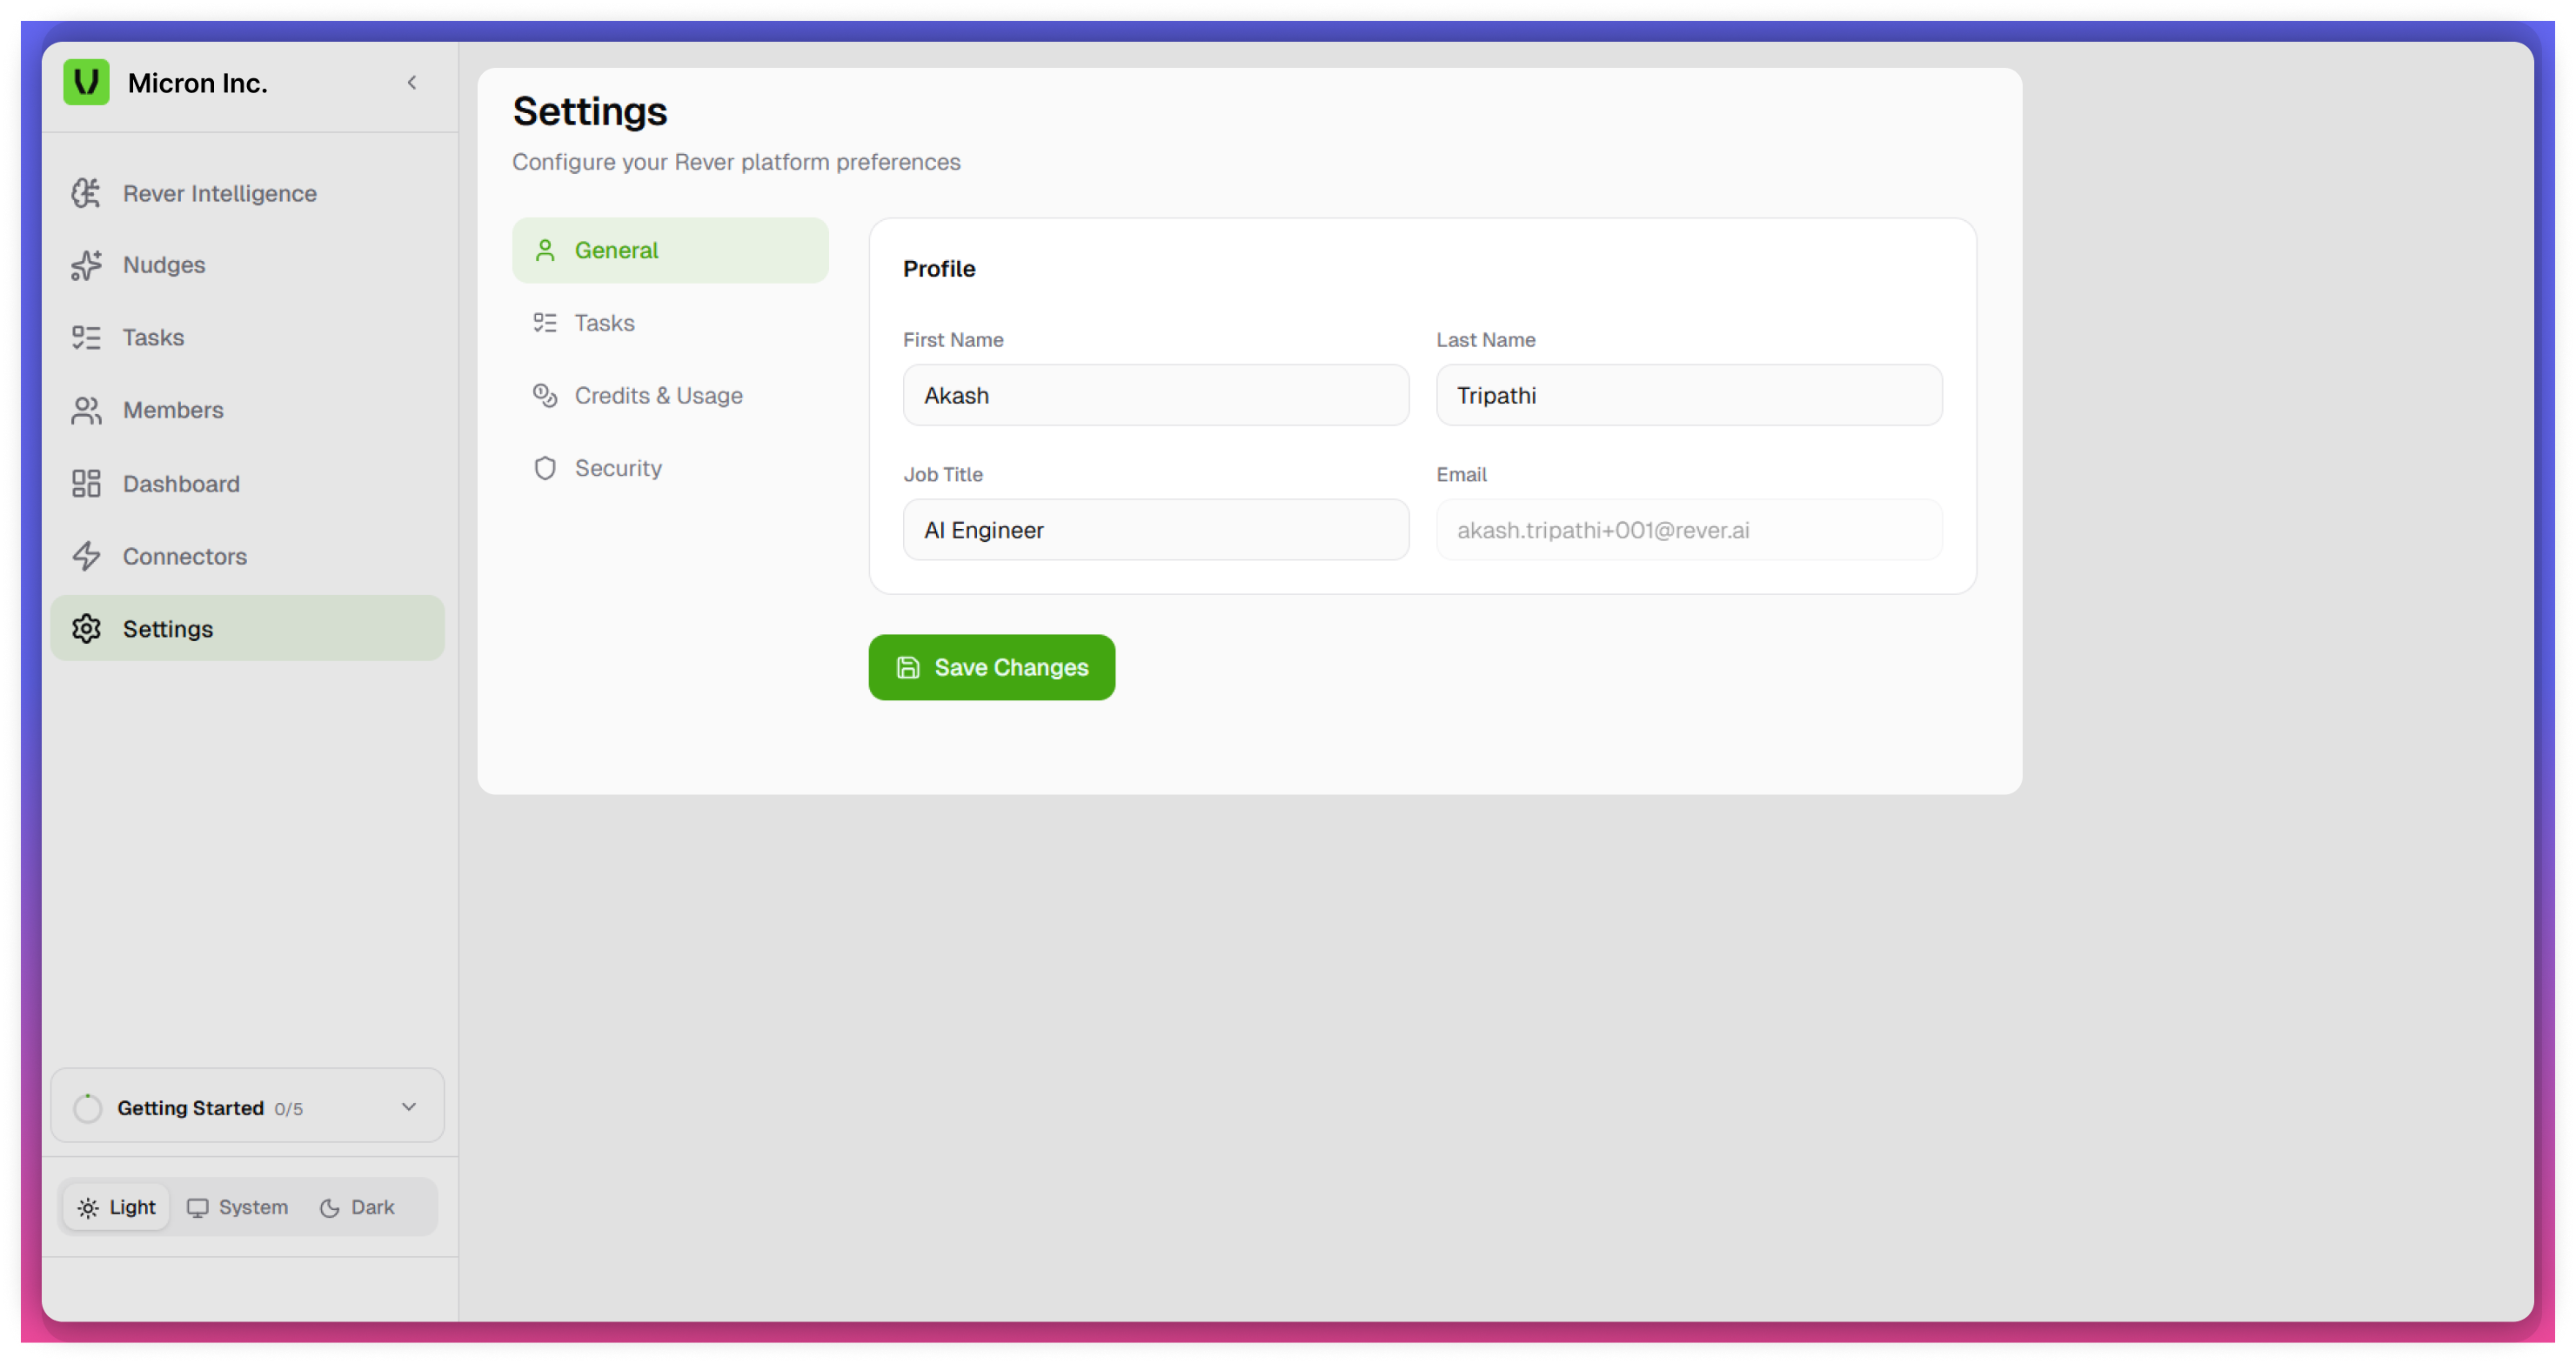Click the Security shield icon

coord(545,468)
